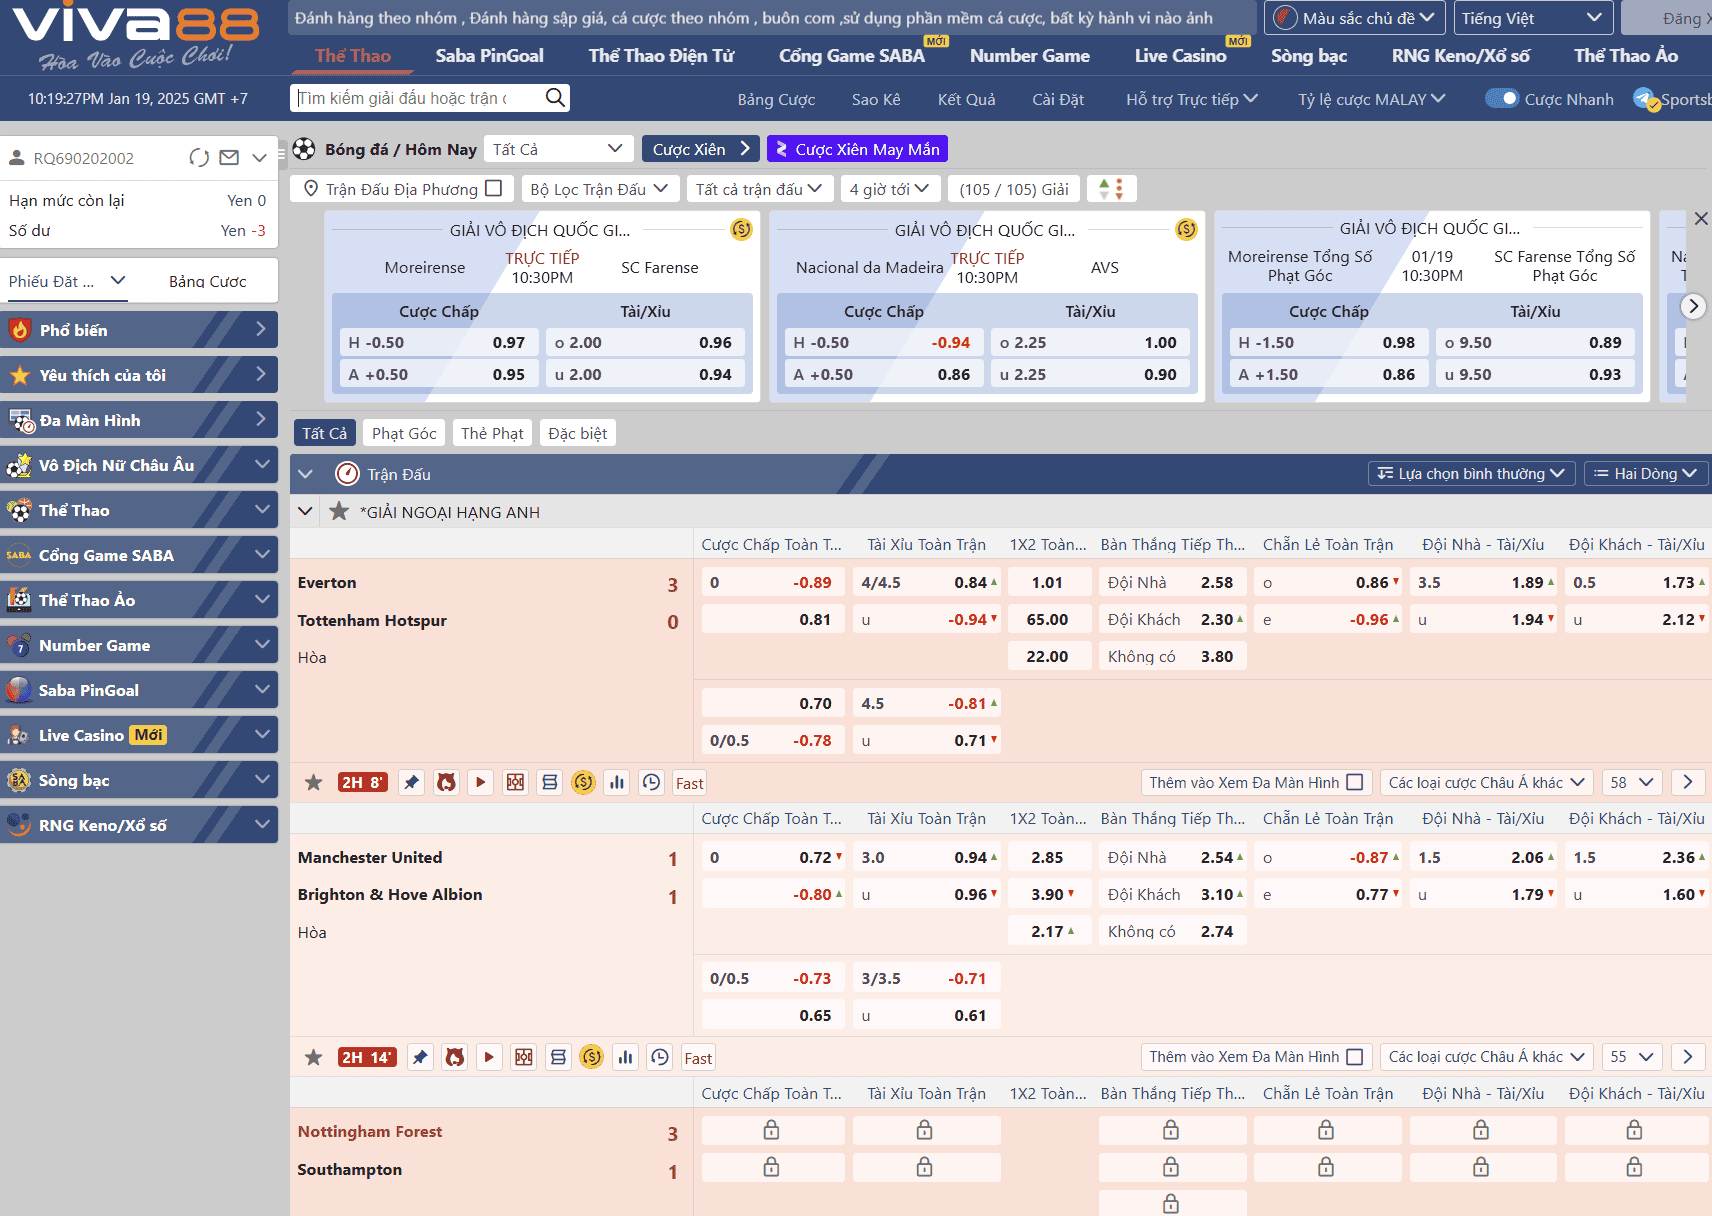Tick Thêm vào Xem Đa Màn Hình in 2H 8' row
Image resolution: width=1712 pixels, height=1216 pixels.
click(1355, 783)
